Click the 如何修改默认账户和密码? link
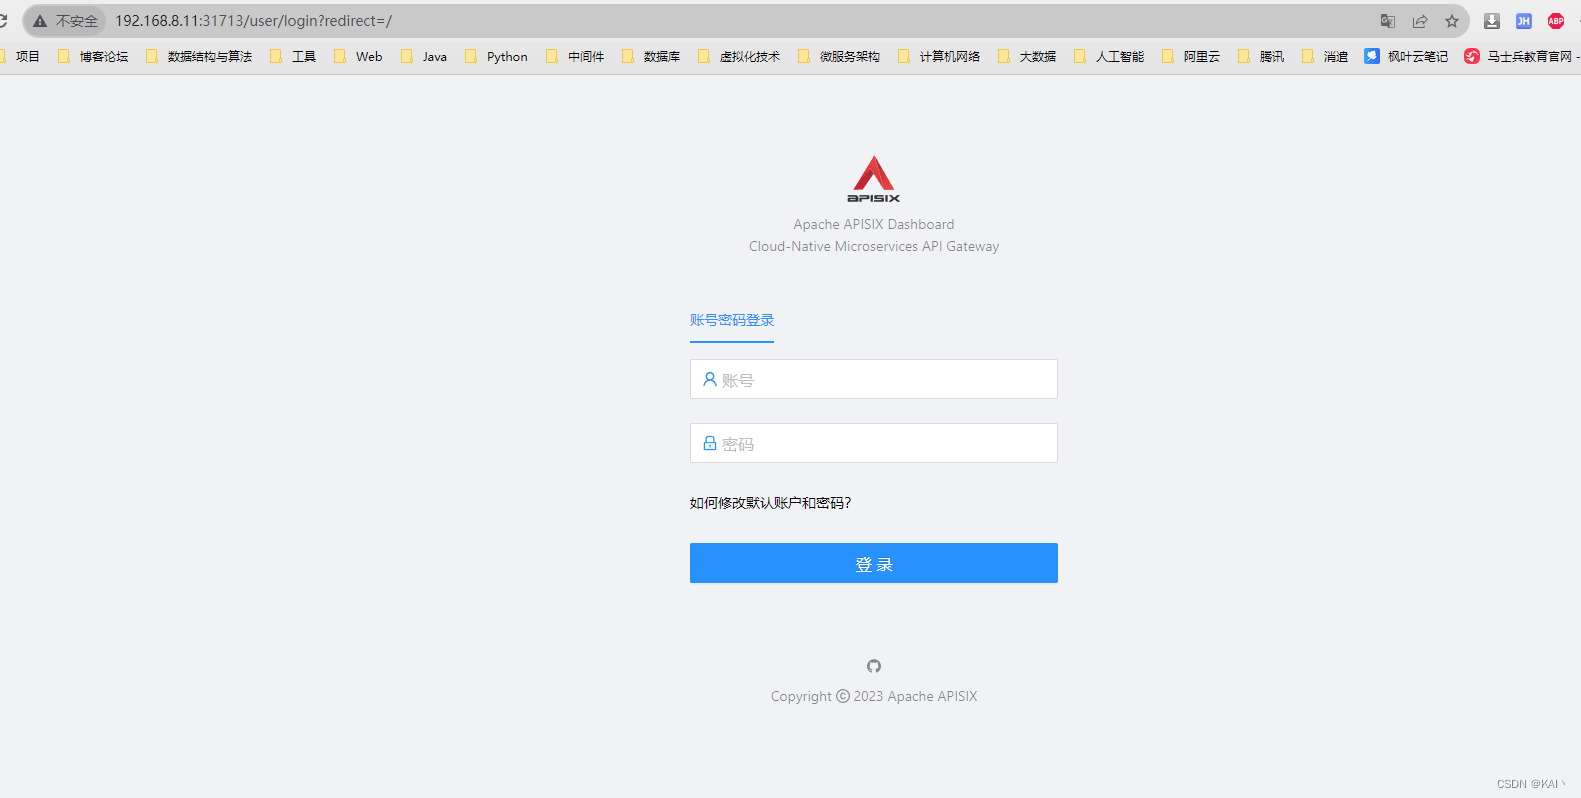 click(770, 503)
